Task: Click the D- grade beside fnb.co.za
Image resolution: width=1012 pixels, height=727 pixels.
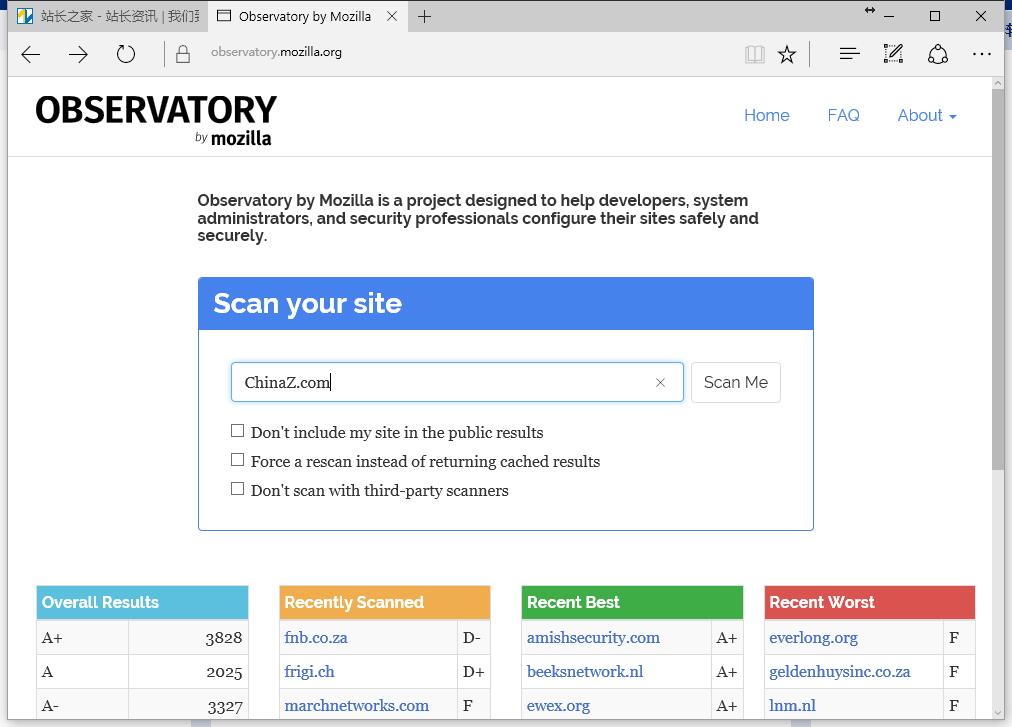Action: 472,638
